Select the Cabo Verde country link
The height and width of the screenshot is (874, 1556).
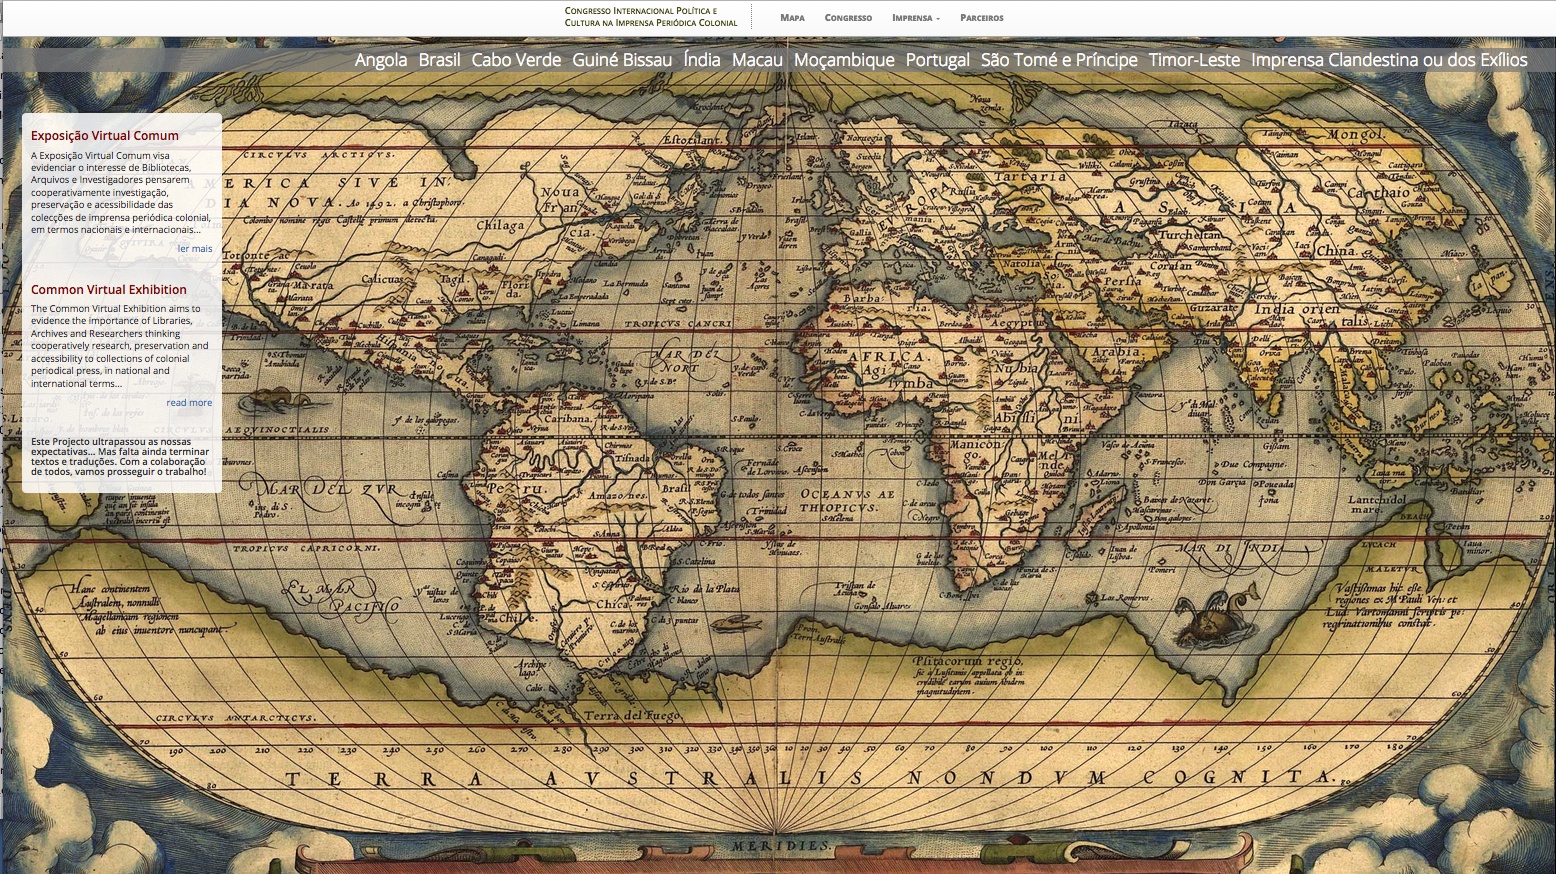click(x=516, y=60)
